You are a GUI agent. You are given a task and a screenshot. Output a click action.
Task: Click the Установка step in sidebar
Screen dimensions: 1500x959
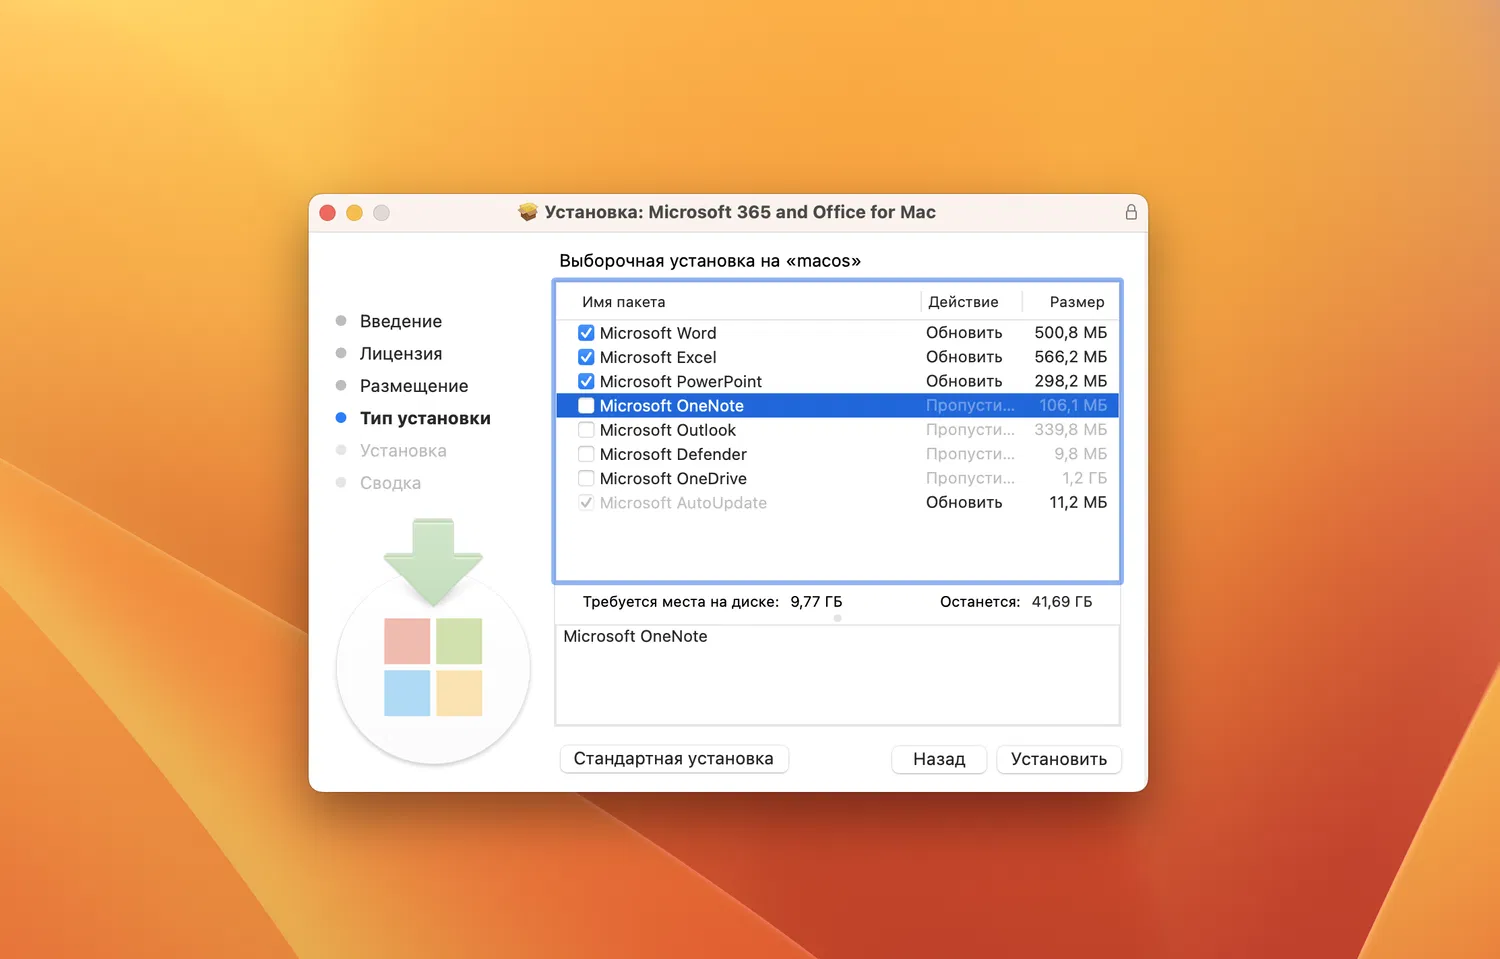click(403, 451)
